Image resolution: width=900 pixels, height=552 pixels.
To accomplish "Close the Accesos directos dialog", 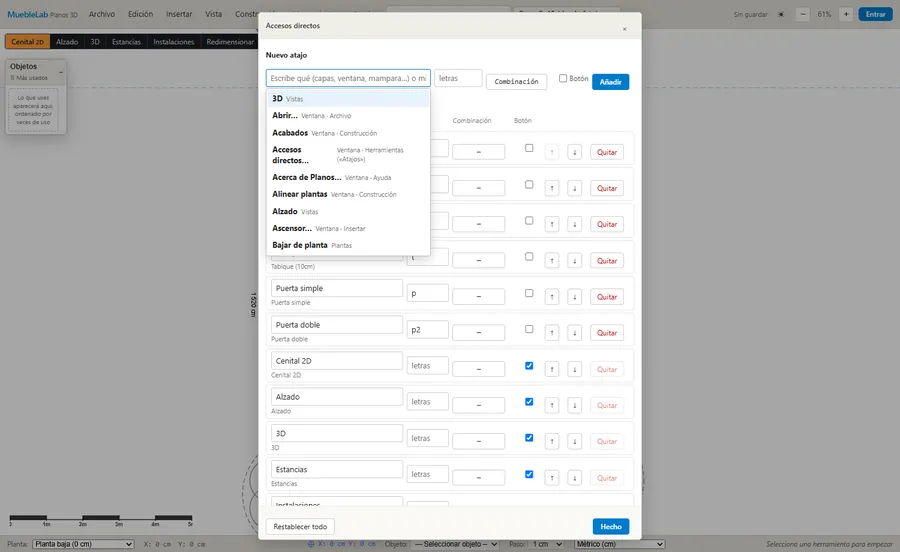I will tap(624, 29).
